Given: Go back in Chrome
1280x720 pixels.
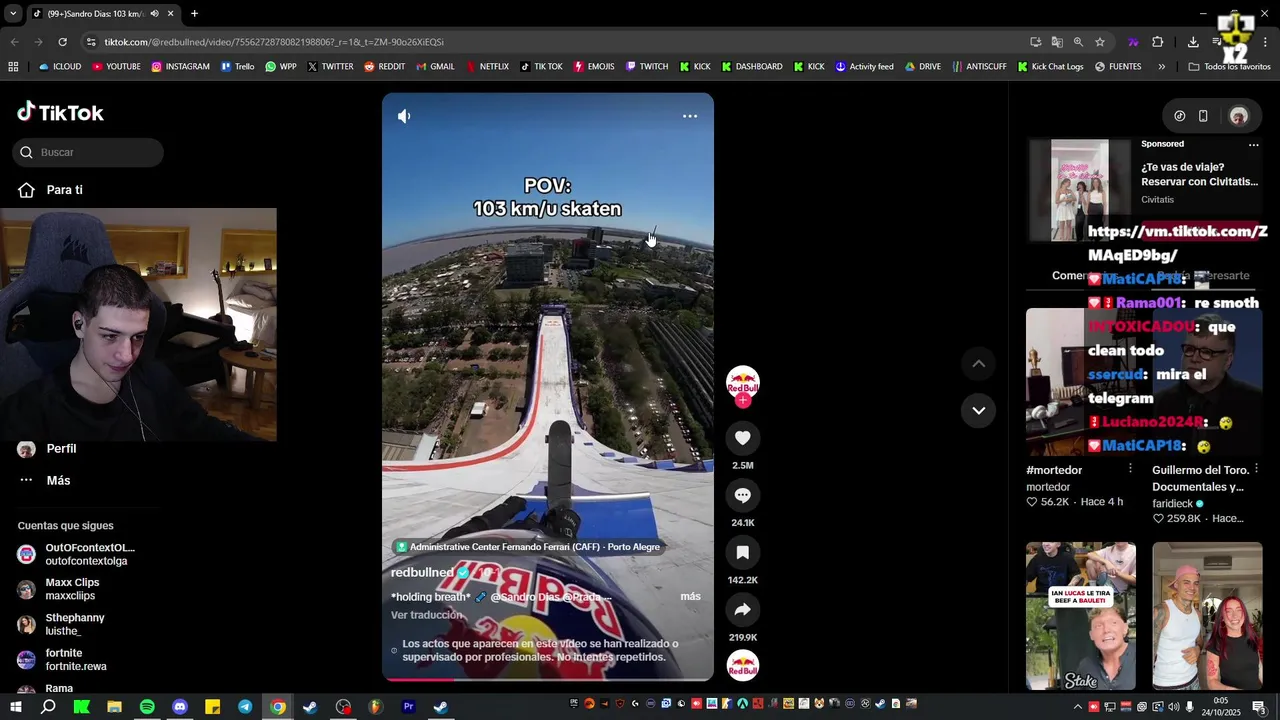Looking at the screenshot, I should (x=14, y=42).
